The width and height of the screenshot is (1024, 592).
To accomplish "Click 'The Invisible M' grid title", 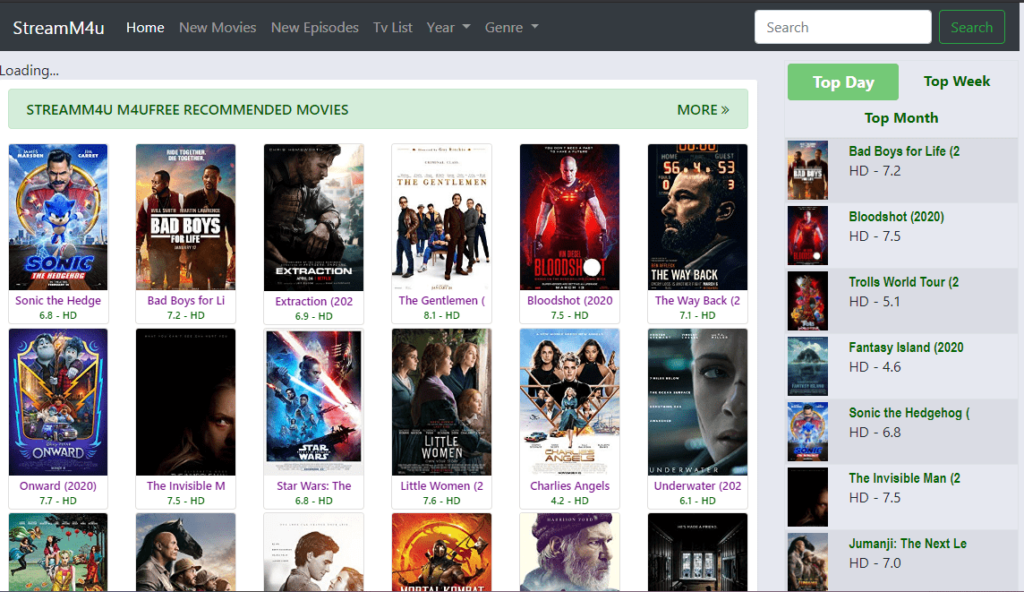I will (x=185, y=486).
